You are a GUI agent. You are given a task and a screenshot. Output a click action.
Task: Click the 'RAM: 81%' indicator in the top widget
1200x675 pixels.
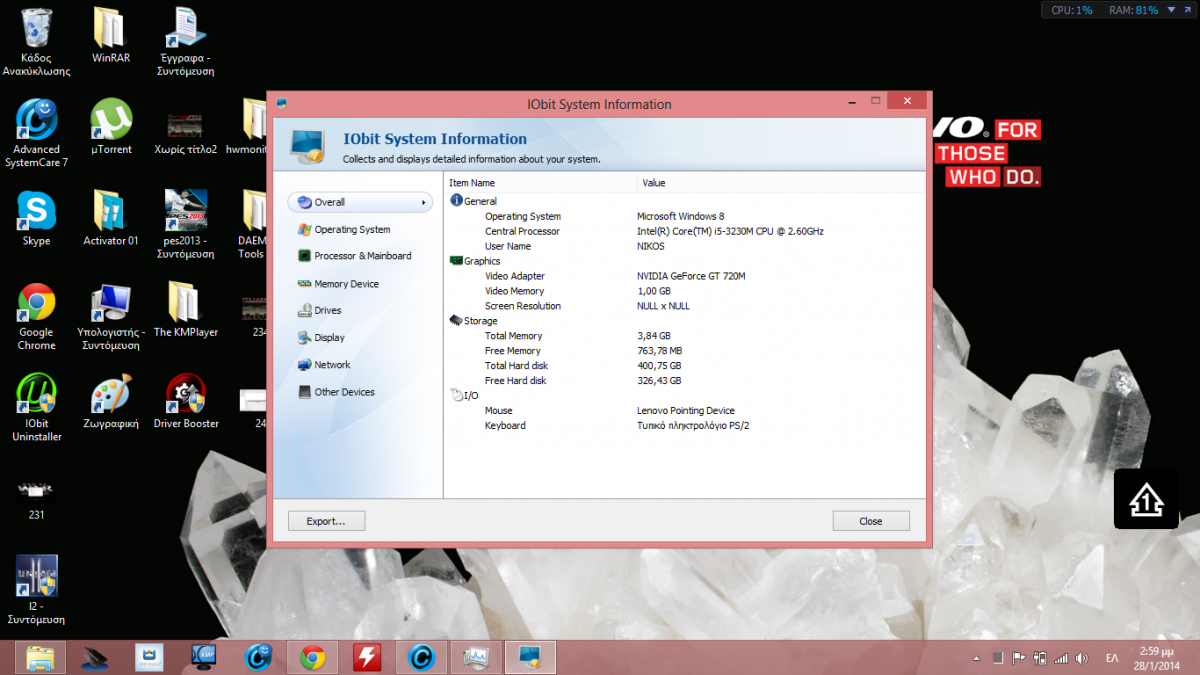pyautogui.click(x=1134, y=10)
